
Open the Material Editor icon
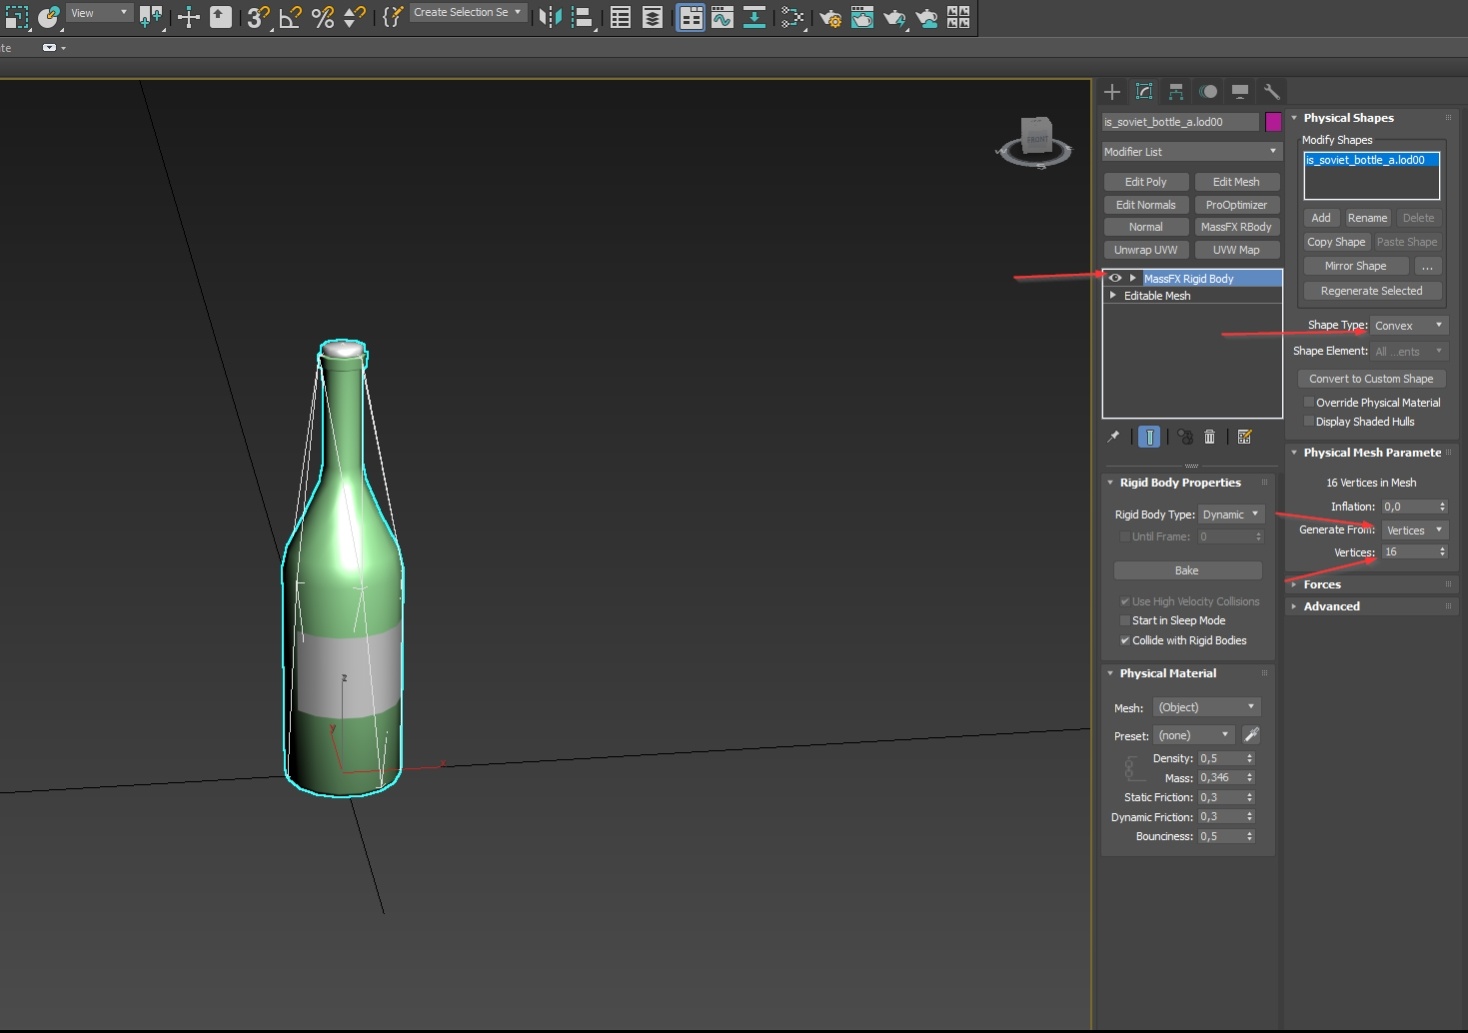point(792,17)
